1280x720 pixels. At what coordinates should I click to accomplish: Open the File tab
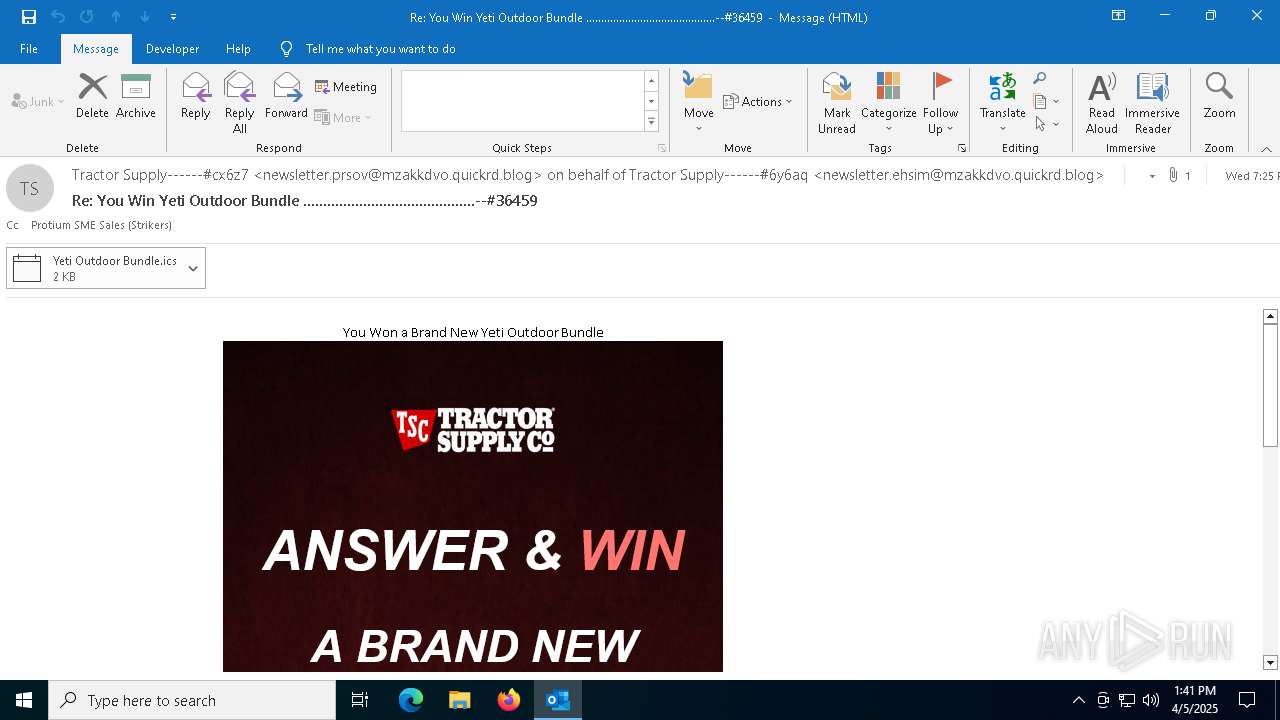(x=29, y=49)
